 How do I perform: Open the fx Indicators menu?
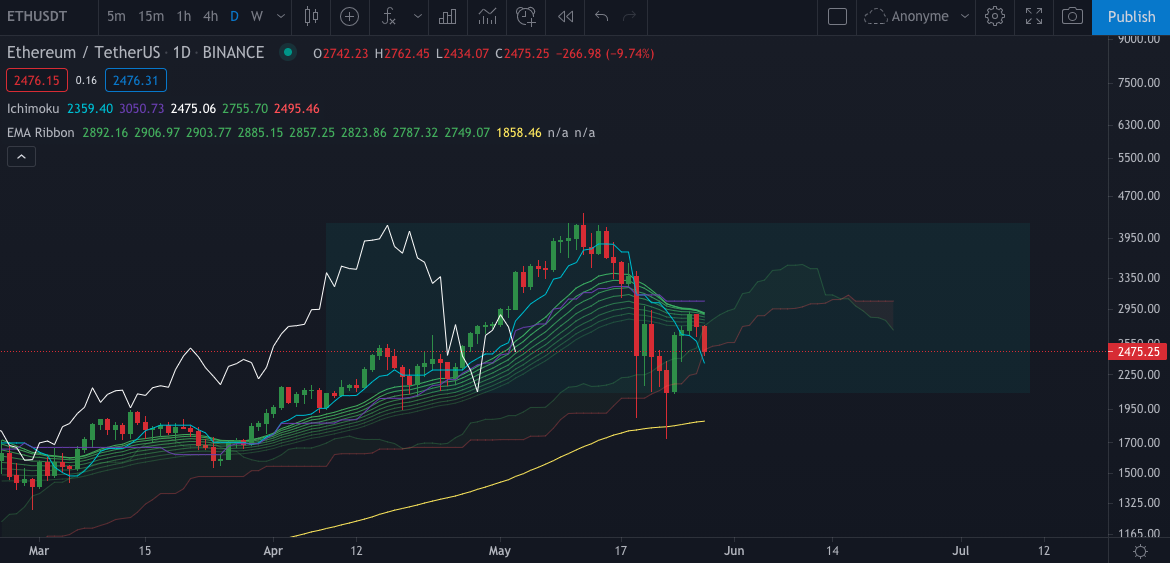389,16
